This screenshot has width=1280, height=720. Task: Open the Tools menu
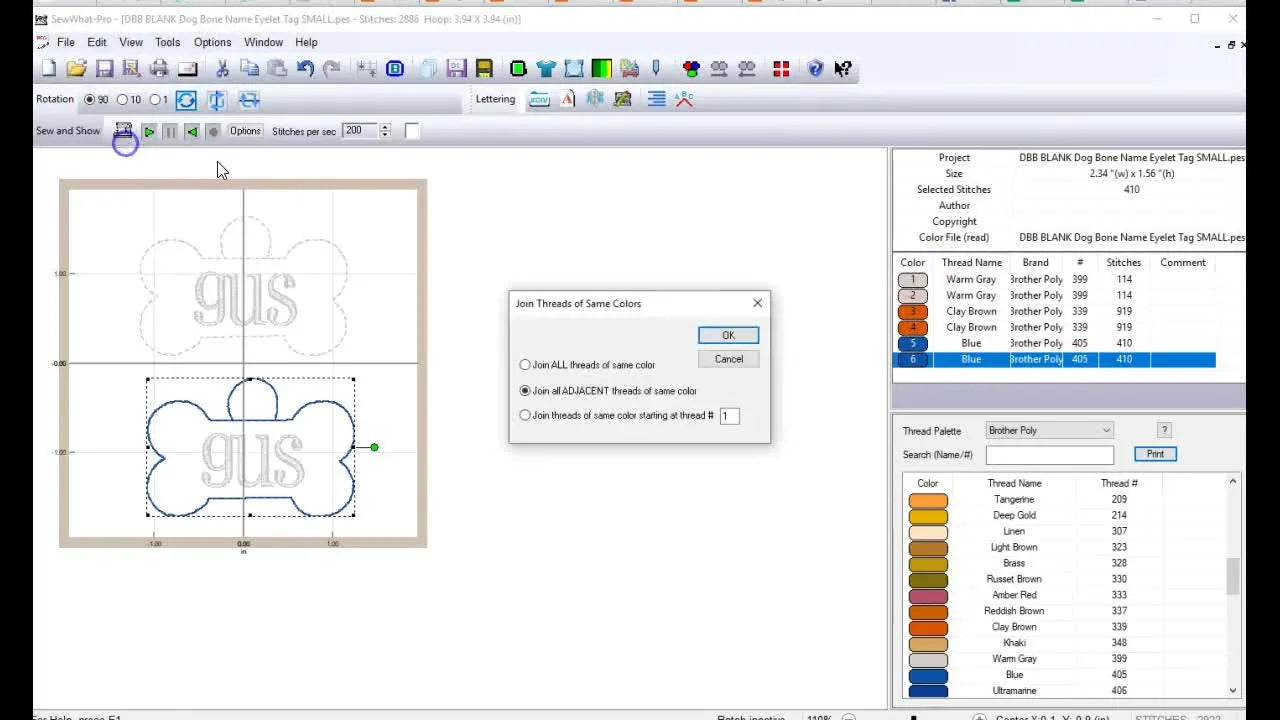click(x=167, y=42)
